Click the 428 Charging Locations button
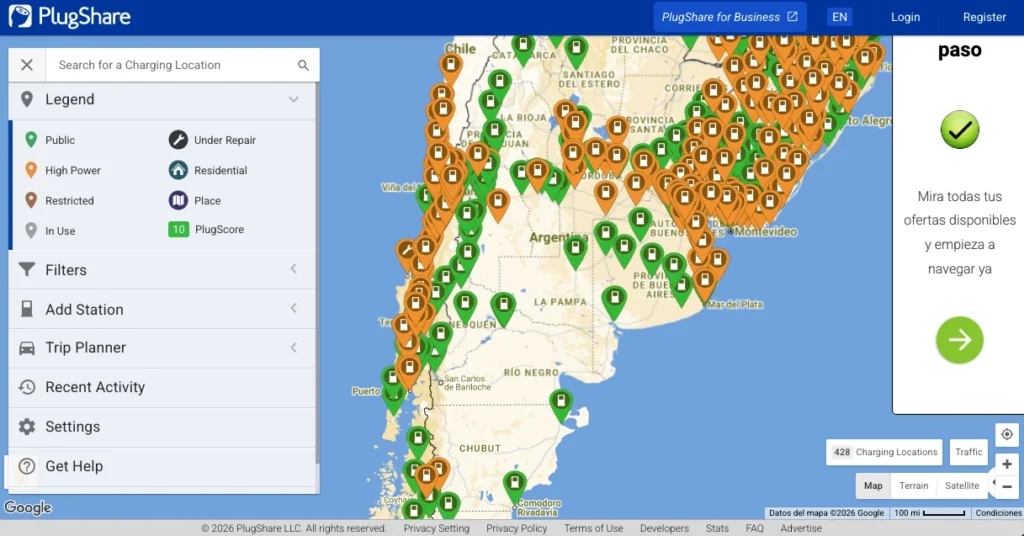This screenshot has width=1024, height=536. [x=884, y=452]
